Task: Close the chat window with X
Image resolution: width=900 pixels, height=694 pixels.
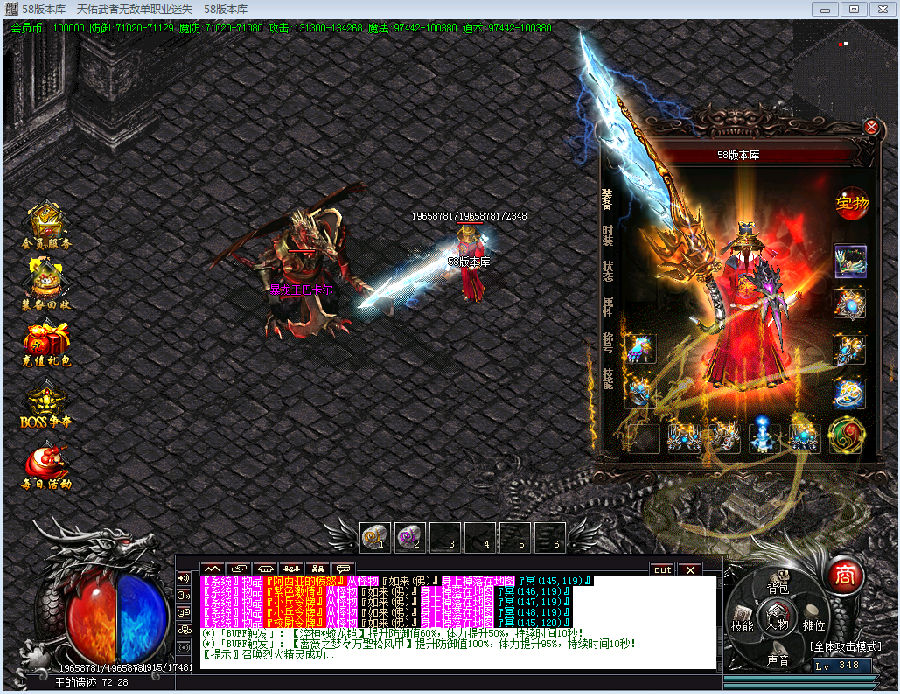Action: point(690,569)
